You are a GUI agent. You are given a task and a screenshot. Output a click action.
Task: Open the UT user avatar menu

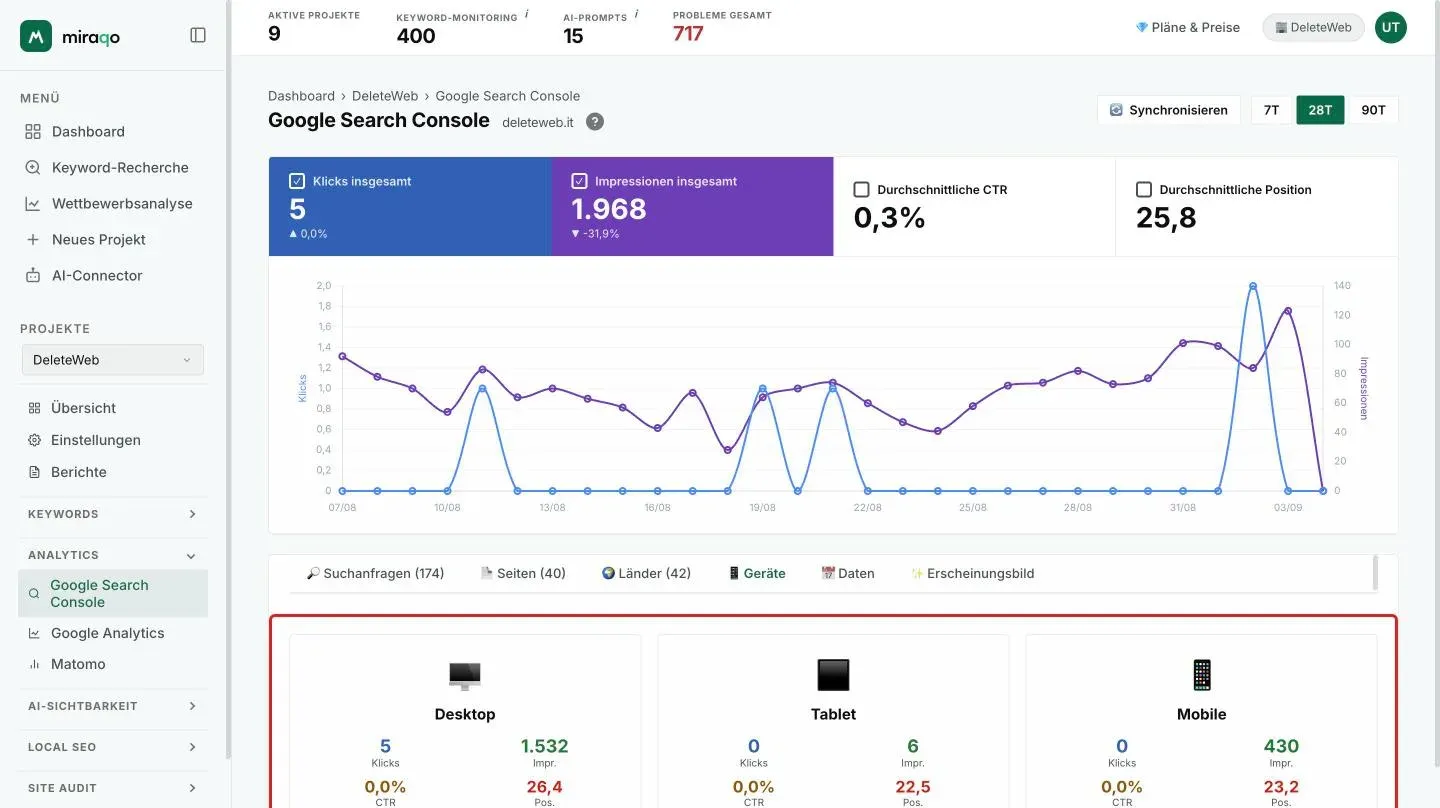pyautogui.click(x=1391, y=28)
